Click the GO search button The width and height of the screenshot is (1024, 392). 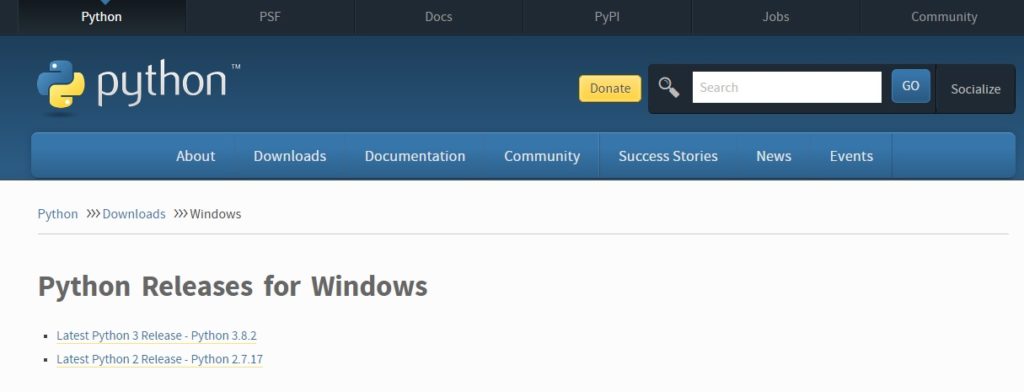910,86
